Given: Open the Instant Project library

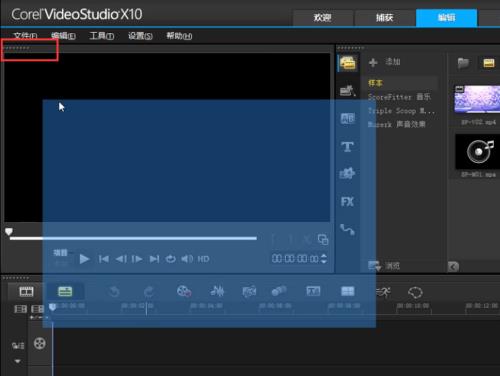Looking at the screenshot, I should 347,91.
